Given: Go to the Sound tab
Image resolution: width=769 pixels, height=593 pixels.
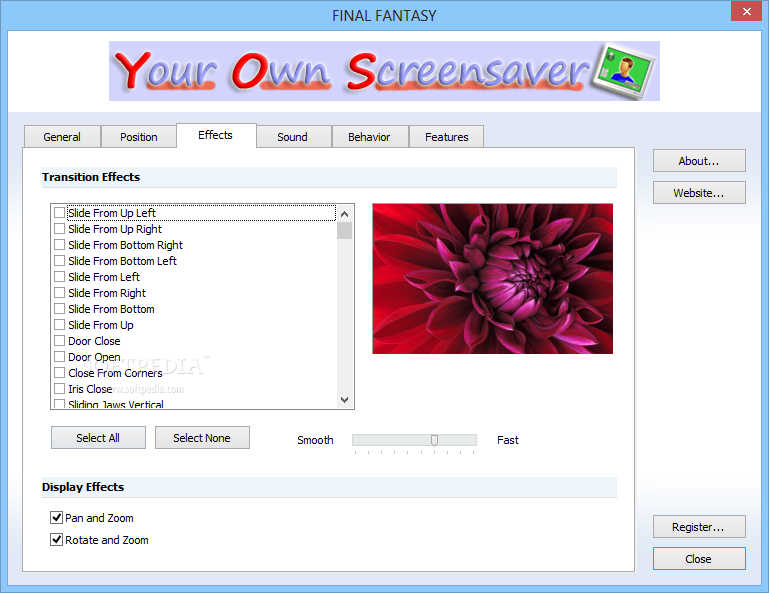Looking at the screenshot, I should pos(293,137).
